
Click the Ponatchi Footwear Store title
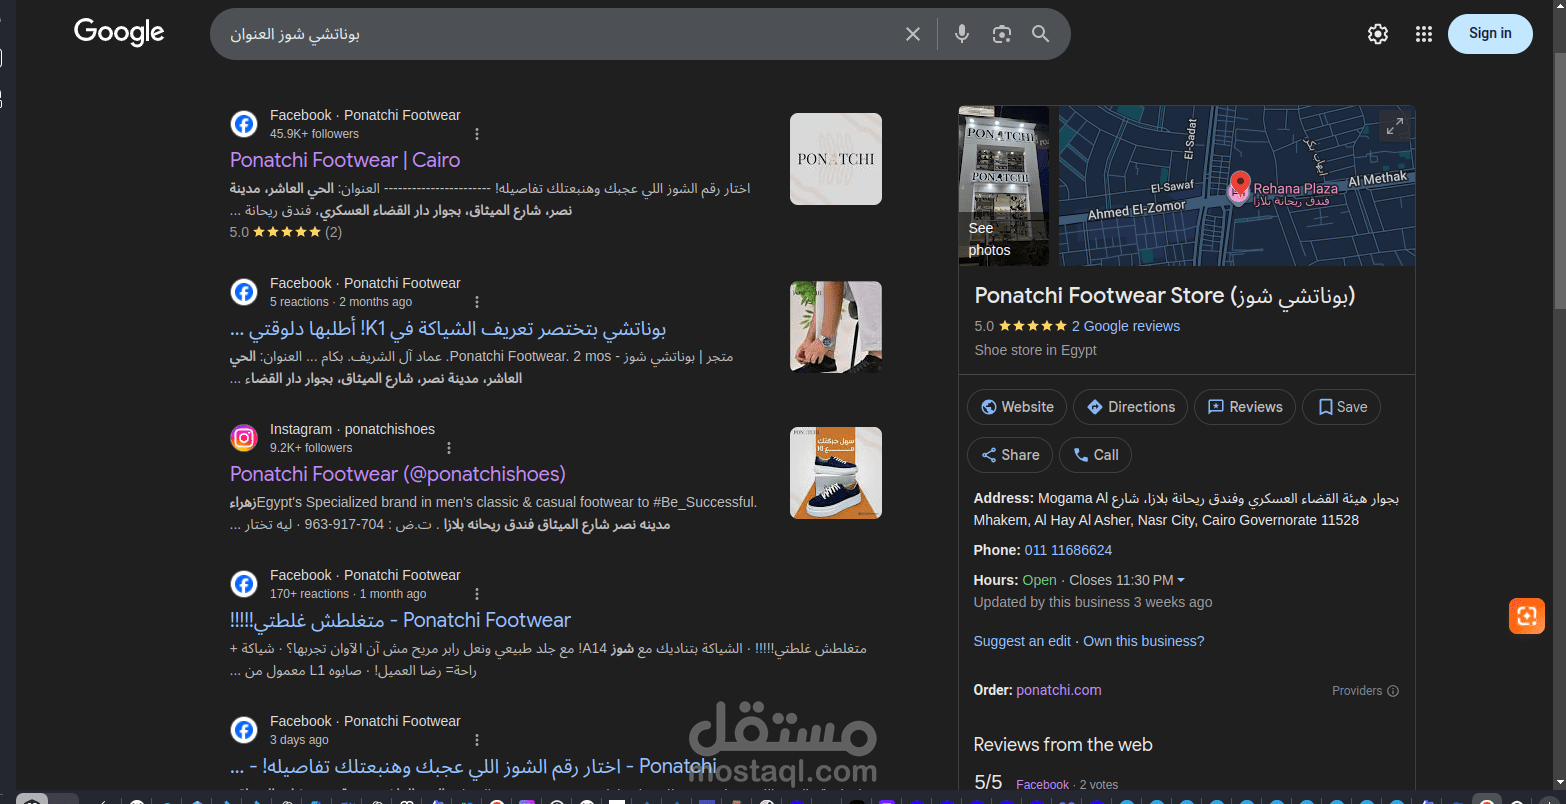pyautogui.click(x=1165, y=296)
